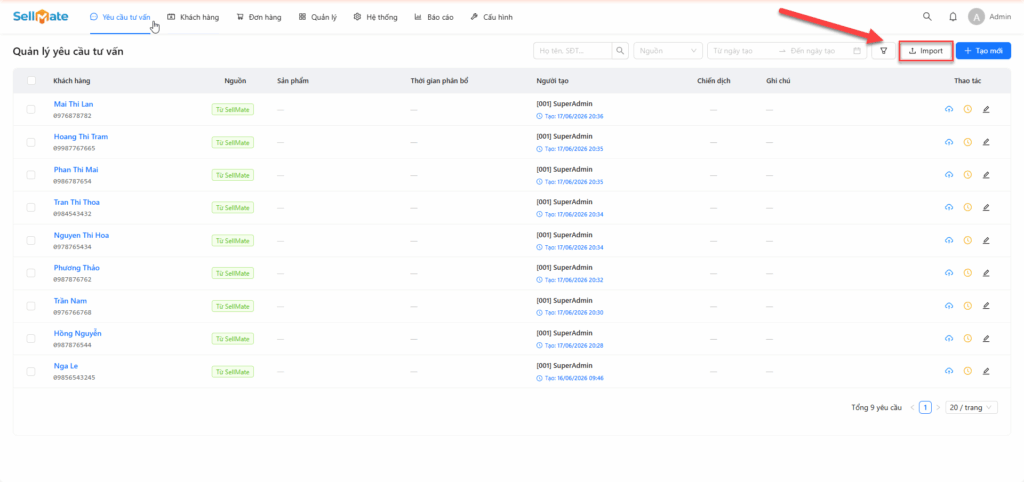1024x482 pixels.
Task: Open the Yêu cầu tư vấn tab
Action: pyautogui.click(x=120, y=17)
